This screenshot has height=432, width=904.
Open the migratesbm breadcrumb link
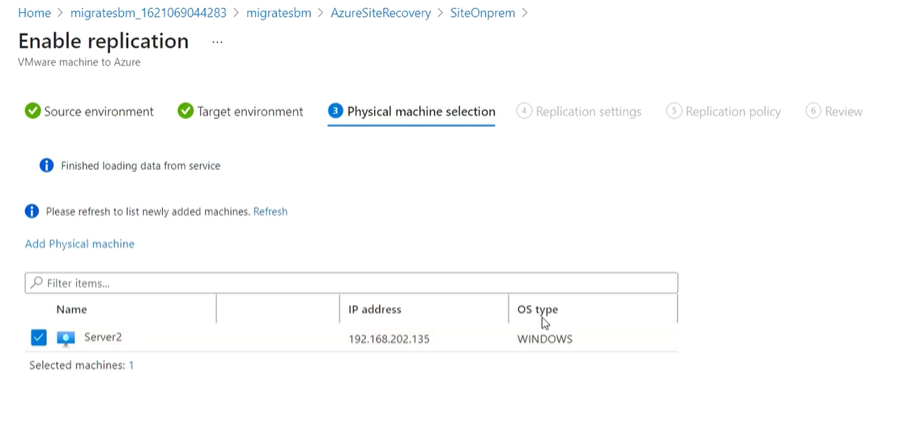[x=278, y=13]
